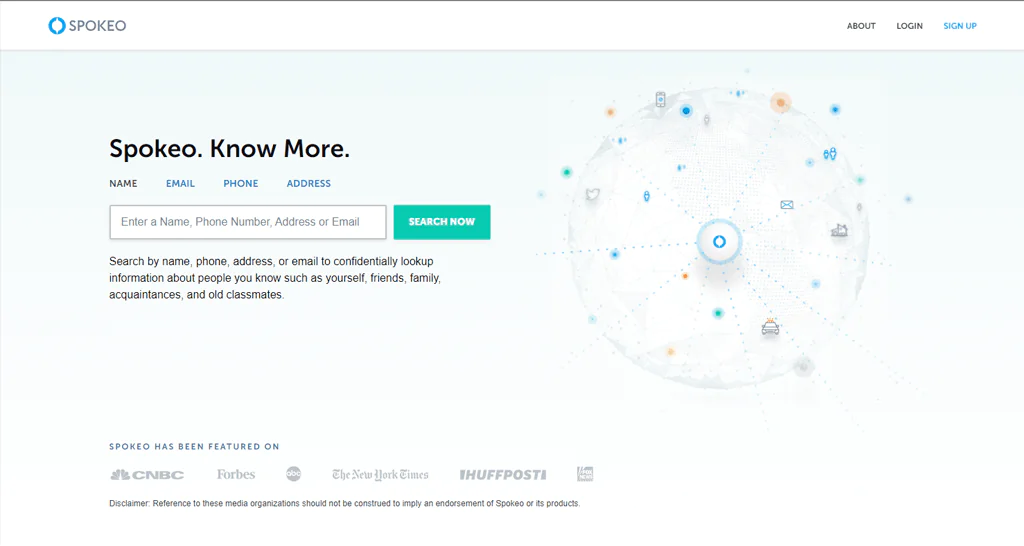Image resolution: width=1024 pixels, height=546 pixels.
Task: Click the ABC circle logo
Action: tap(294, 475)
